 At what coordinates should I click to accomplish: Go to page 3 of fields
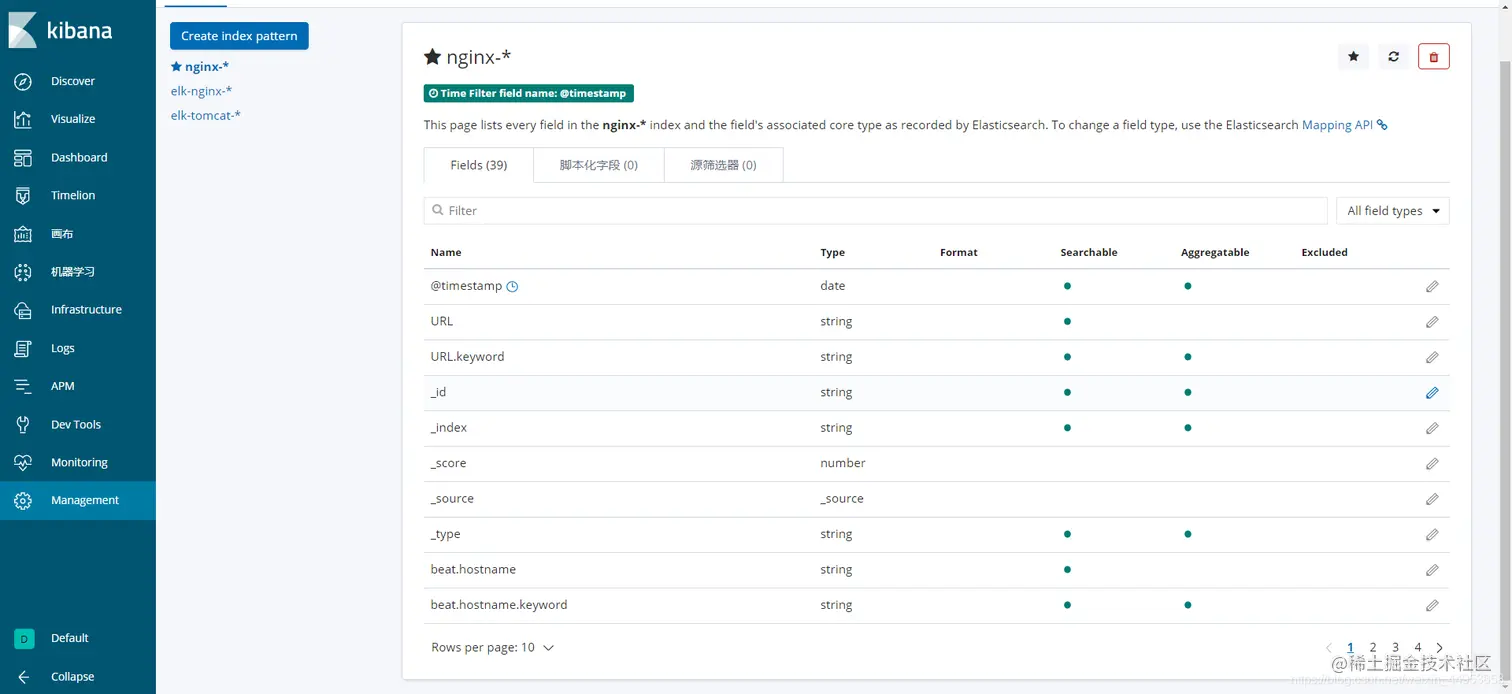(1395, 648)
